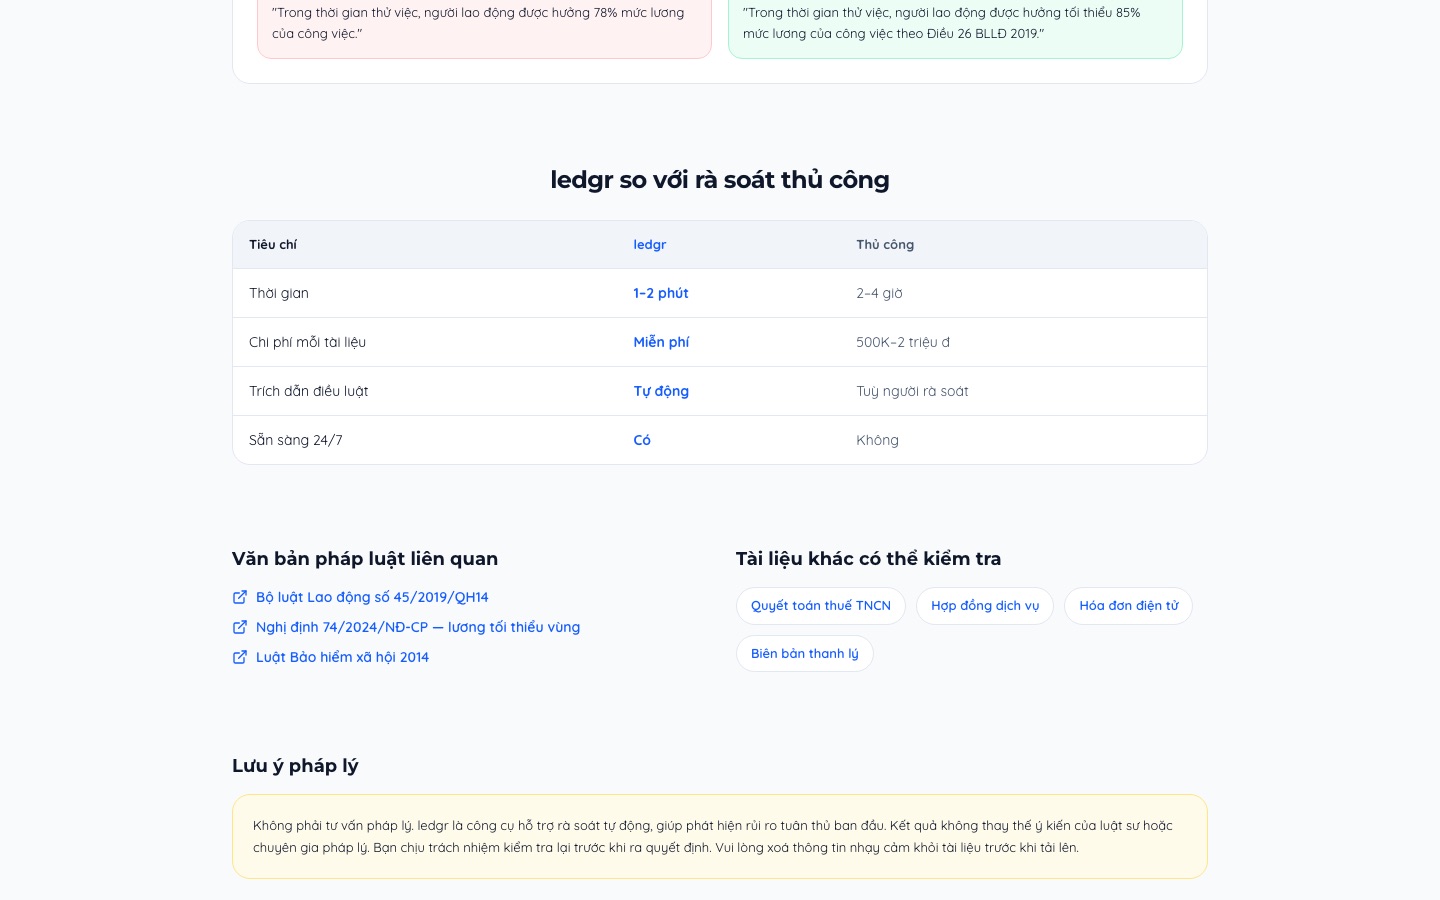Click the Trích dẫn điều luật label
The image size is (1440, 900).
(x=308, y=391)
